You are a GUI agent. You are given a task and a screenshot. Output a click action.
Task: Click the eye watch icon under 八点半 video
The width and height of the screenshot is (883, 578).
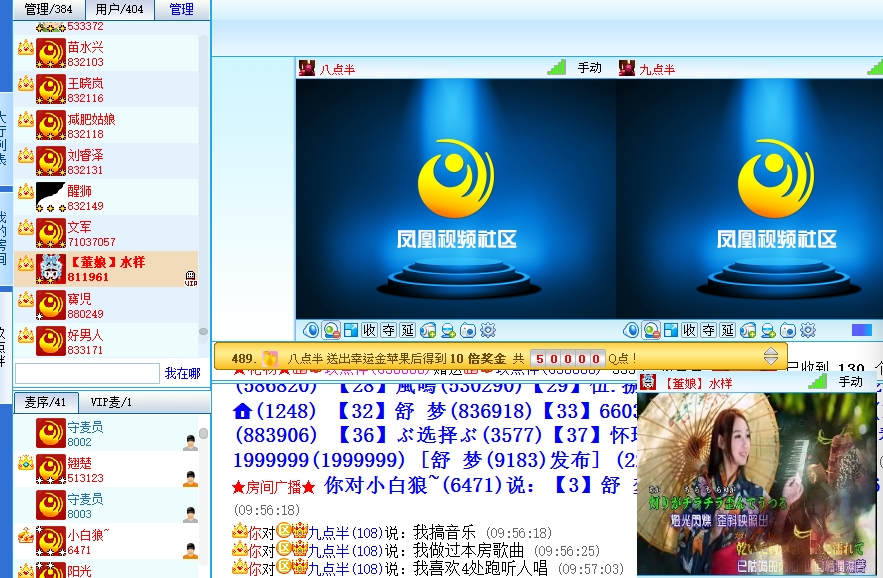pos(311,330)
